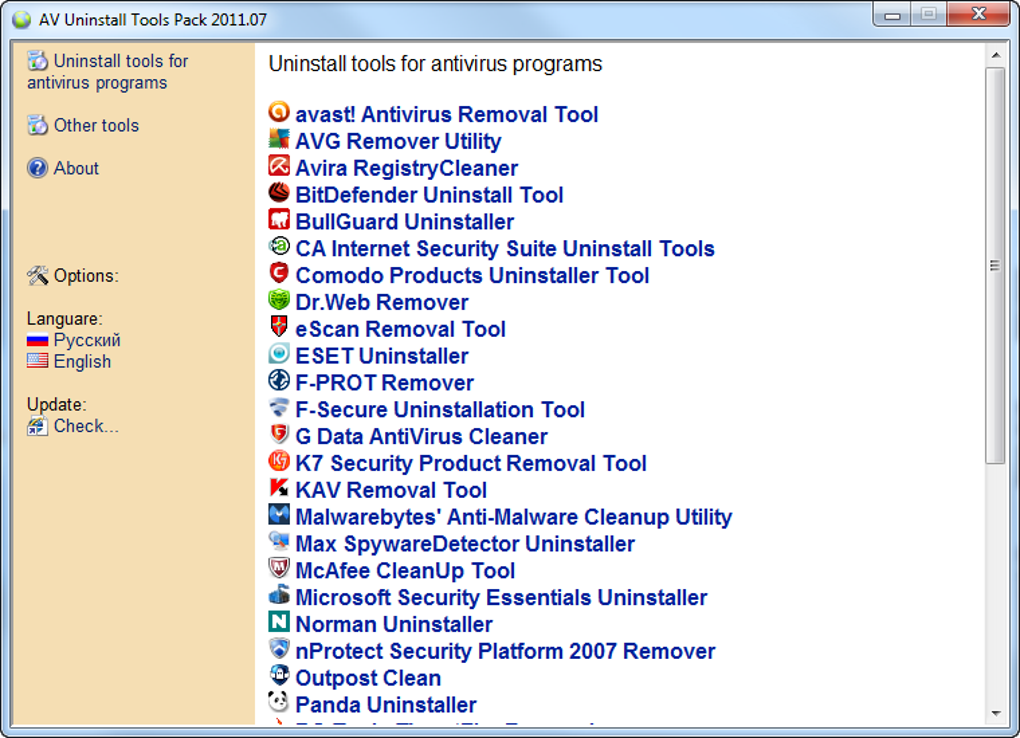This screenshot has height=738, width=1020.
Task: Click the ESET eye icon
Action: pyautogui.click(x=279, y=353)
